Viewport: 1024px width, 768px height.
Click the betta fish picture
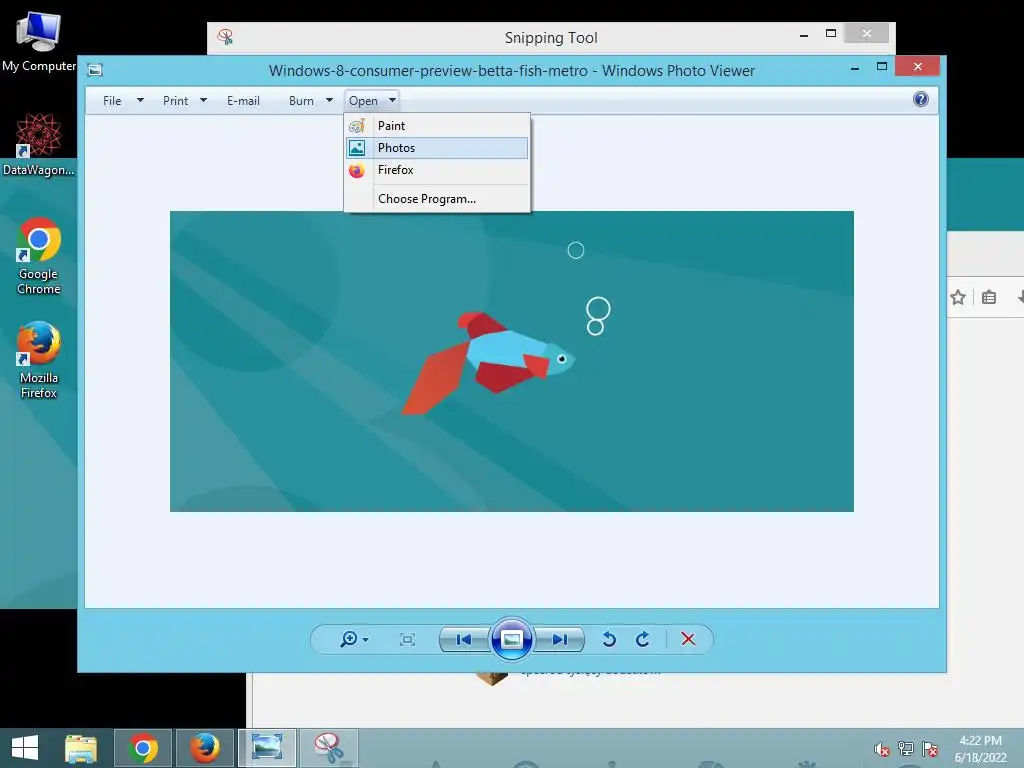coord(511,361)
